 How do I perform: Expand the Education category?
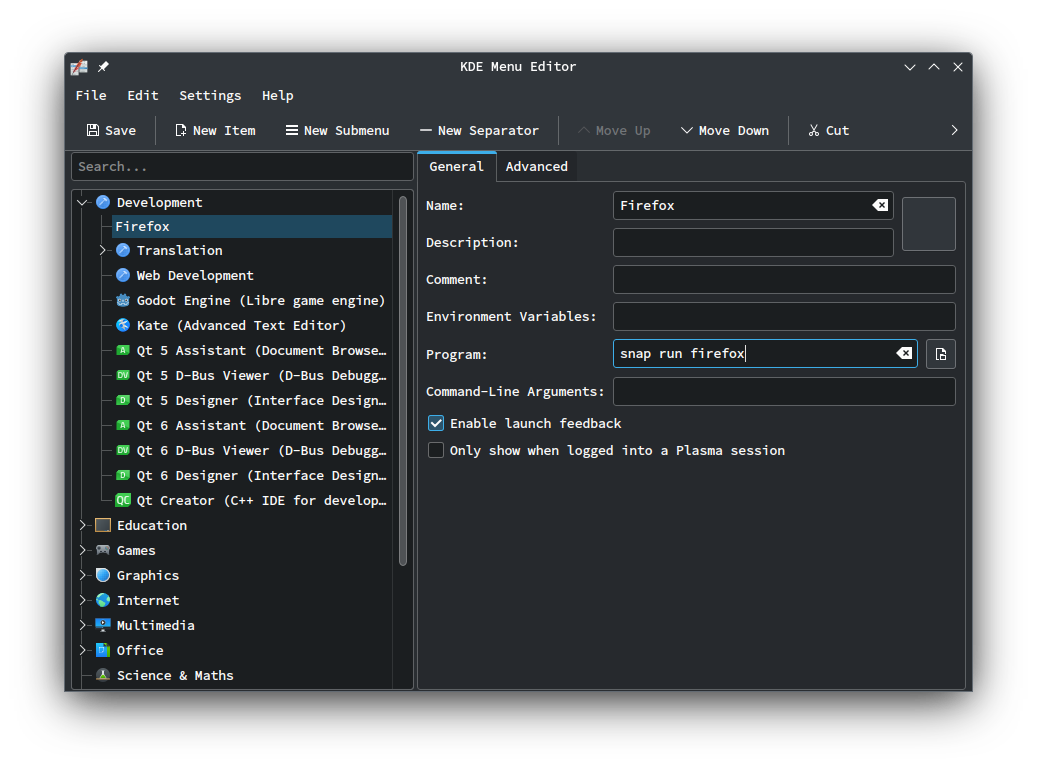coord(83,525)
